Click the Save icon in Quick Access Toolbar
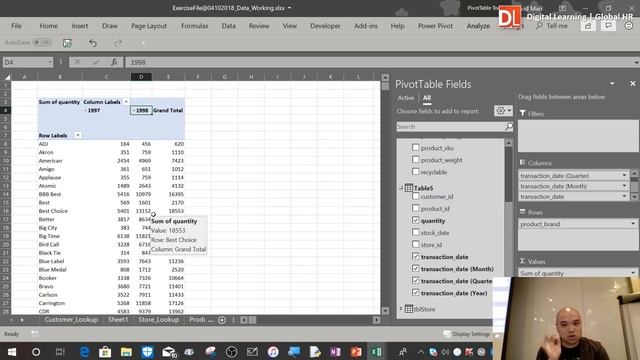Viewport: 640px width, 360px height. point(67,42)
